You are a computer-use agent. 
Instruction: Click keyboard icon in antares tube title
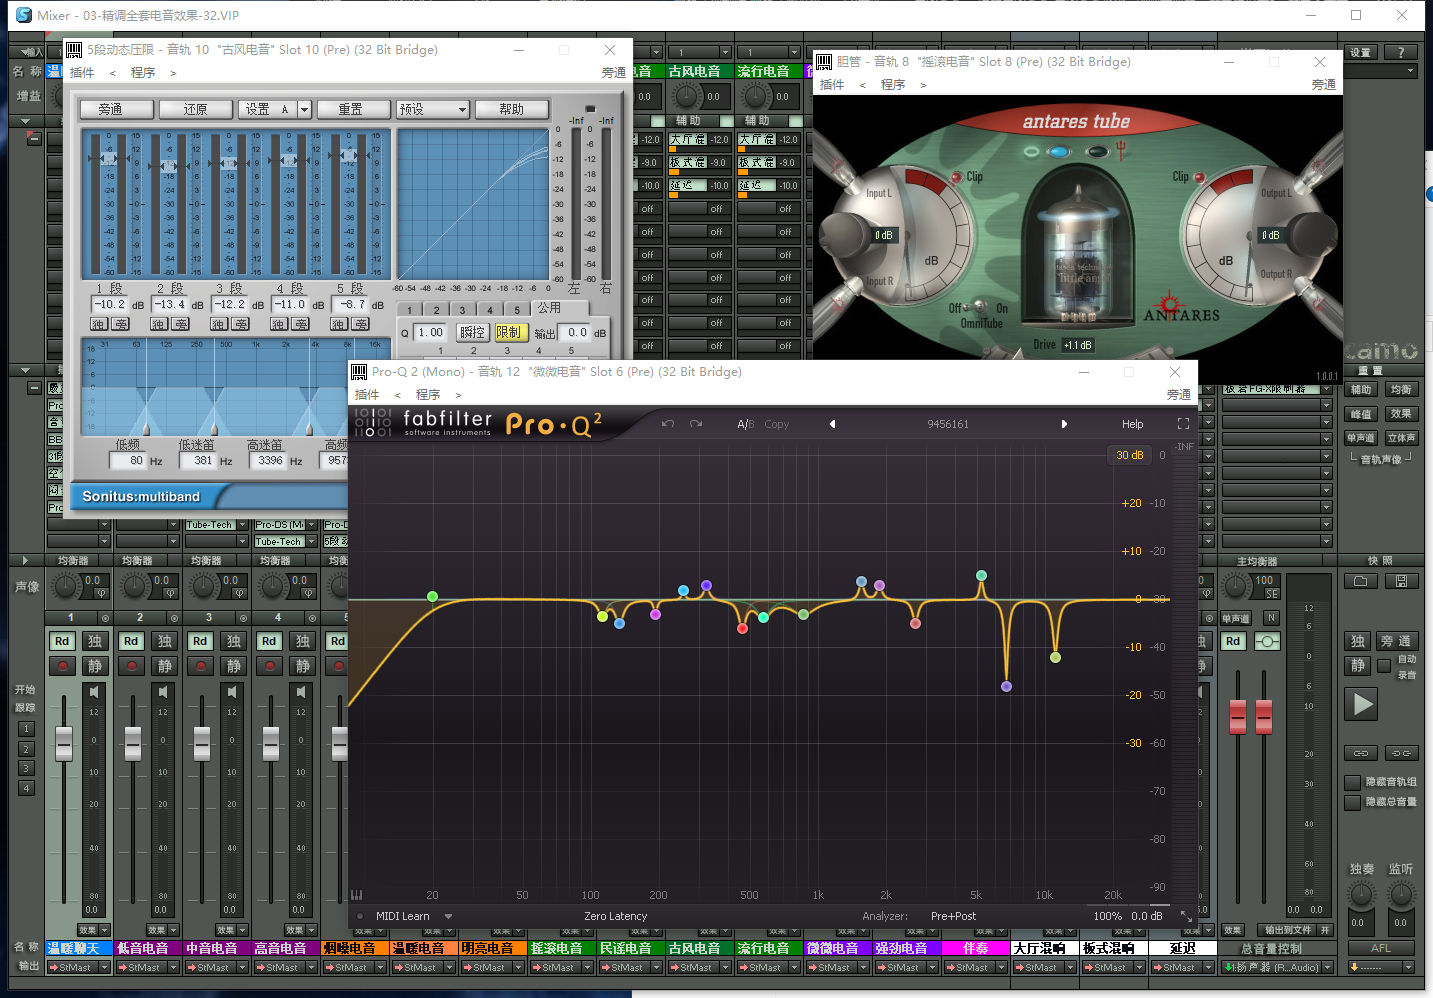point(824,62)
